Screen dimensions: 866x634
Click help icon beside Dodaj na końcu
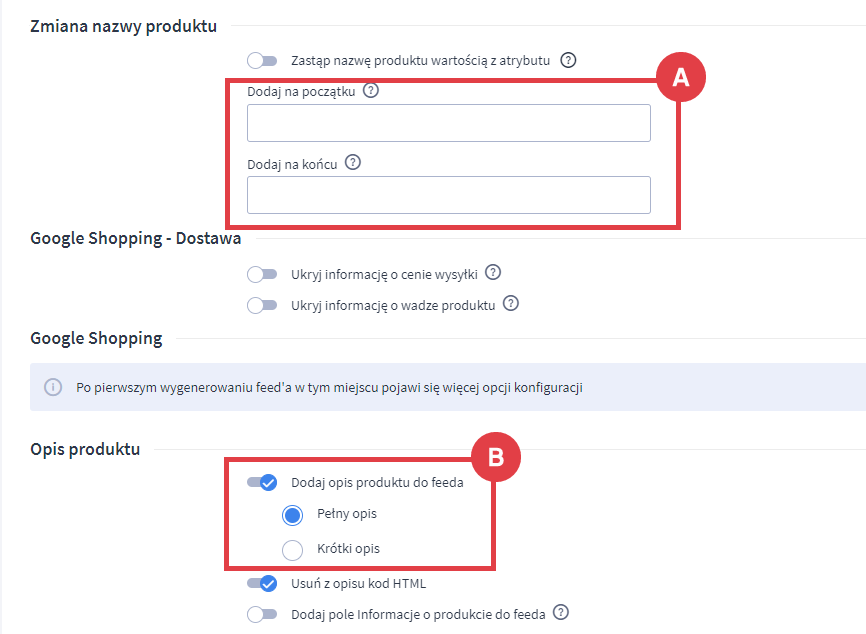352,162
